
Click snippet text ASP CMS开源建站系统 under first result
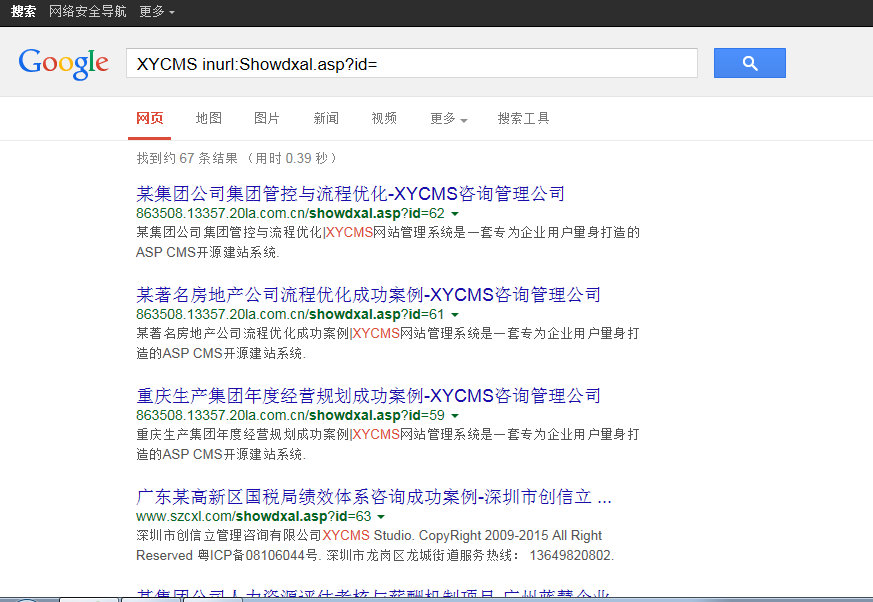point(208,252)
